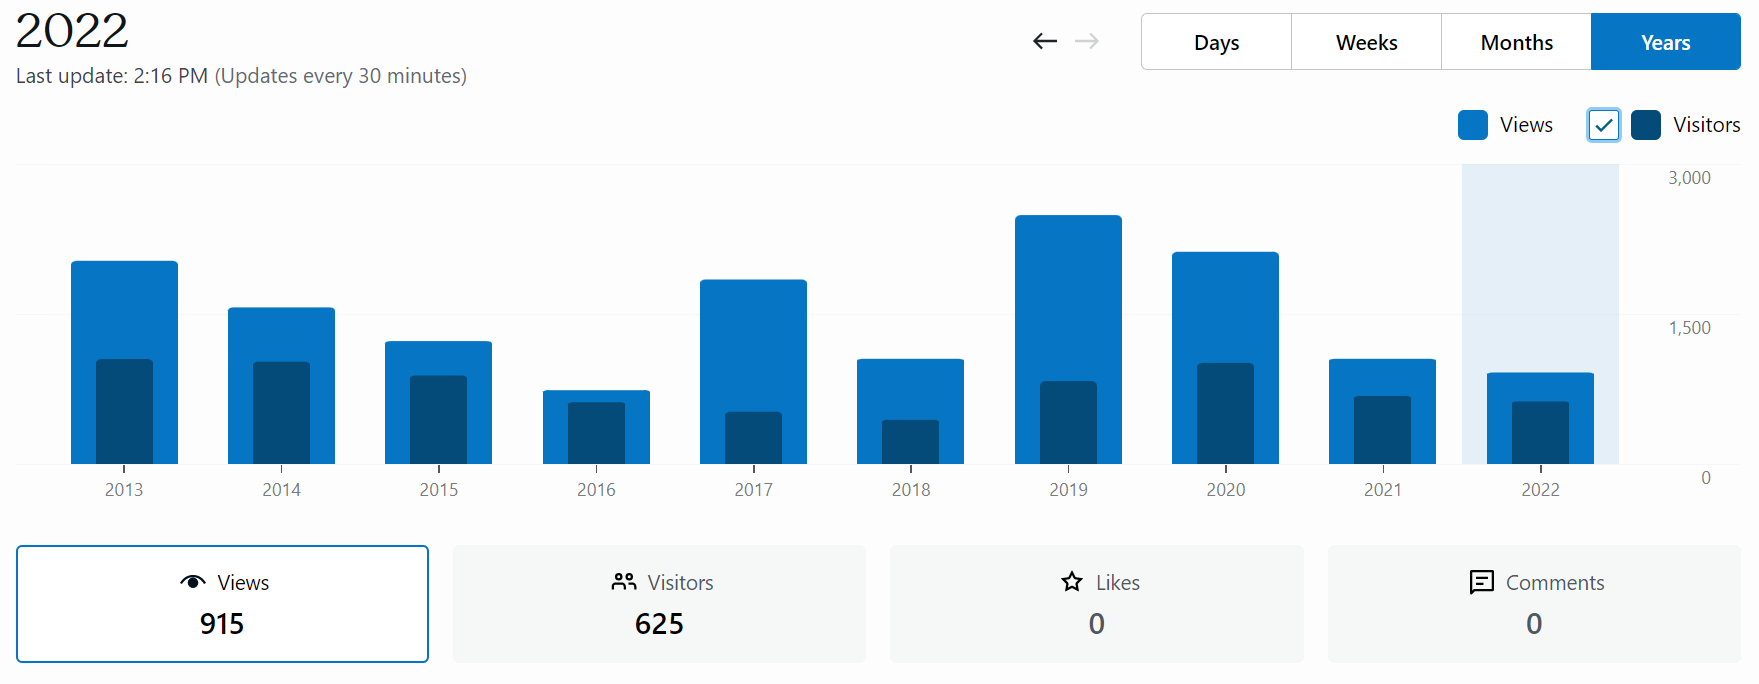Viewport: 1759px width, 684px height.
Task: Select the 2017 bar in the chart
Action: tap(753, 340)
